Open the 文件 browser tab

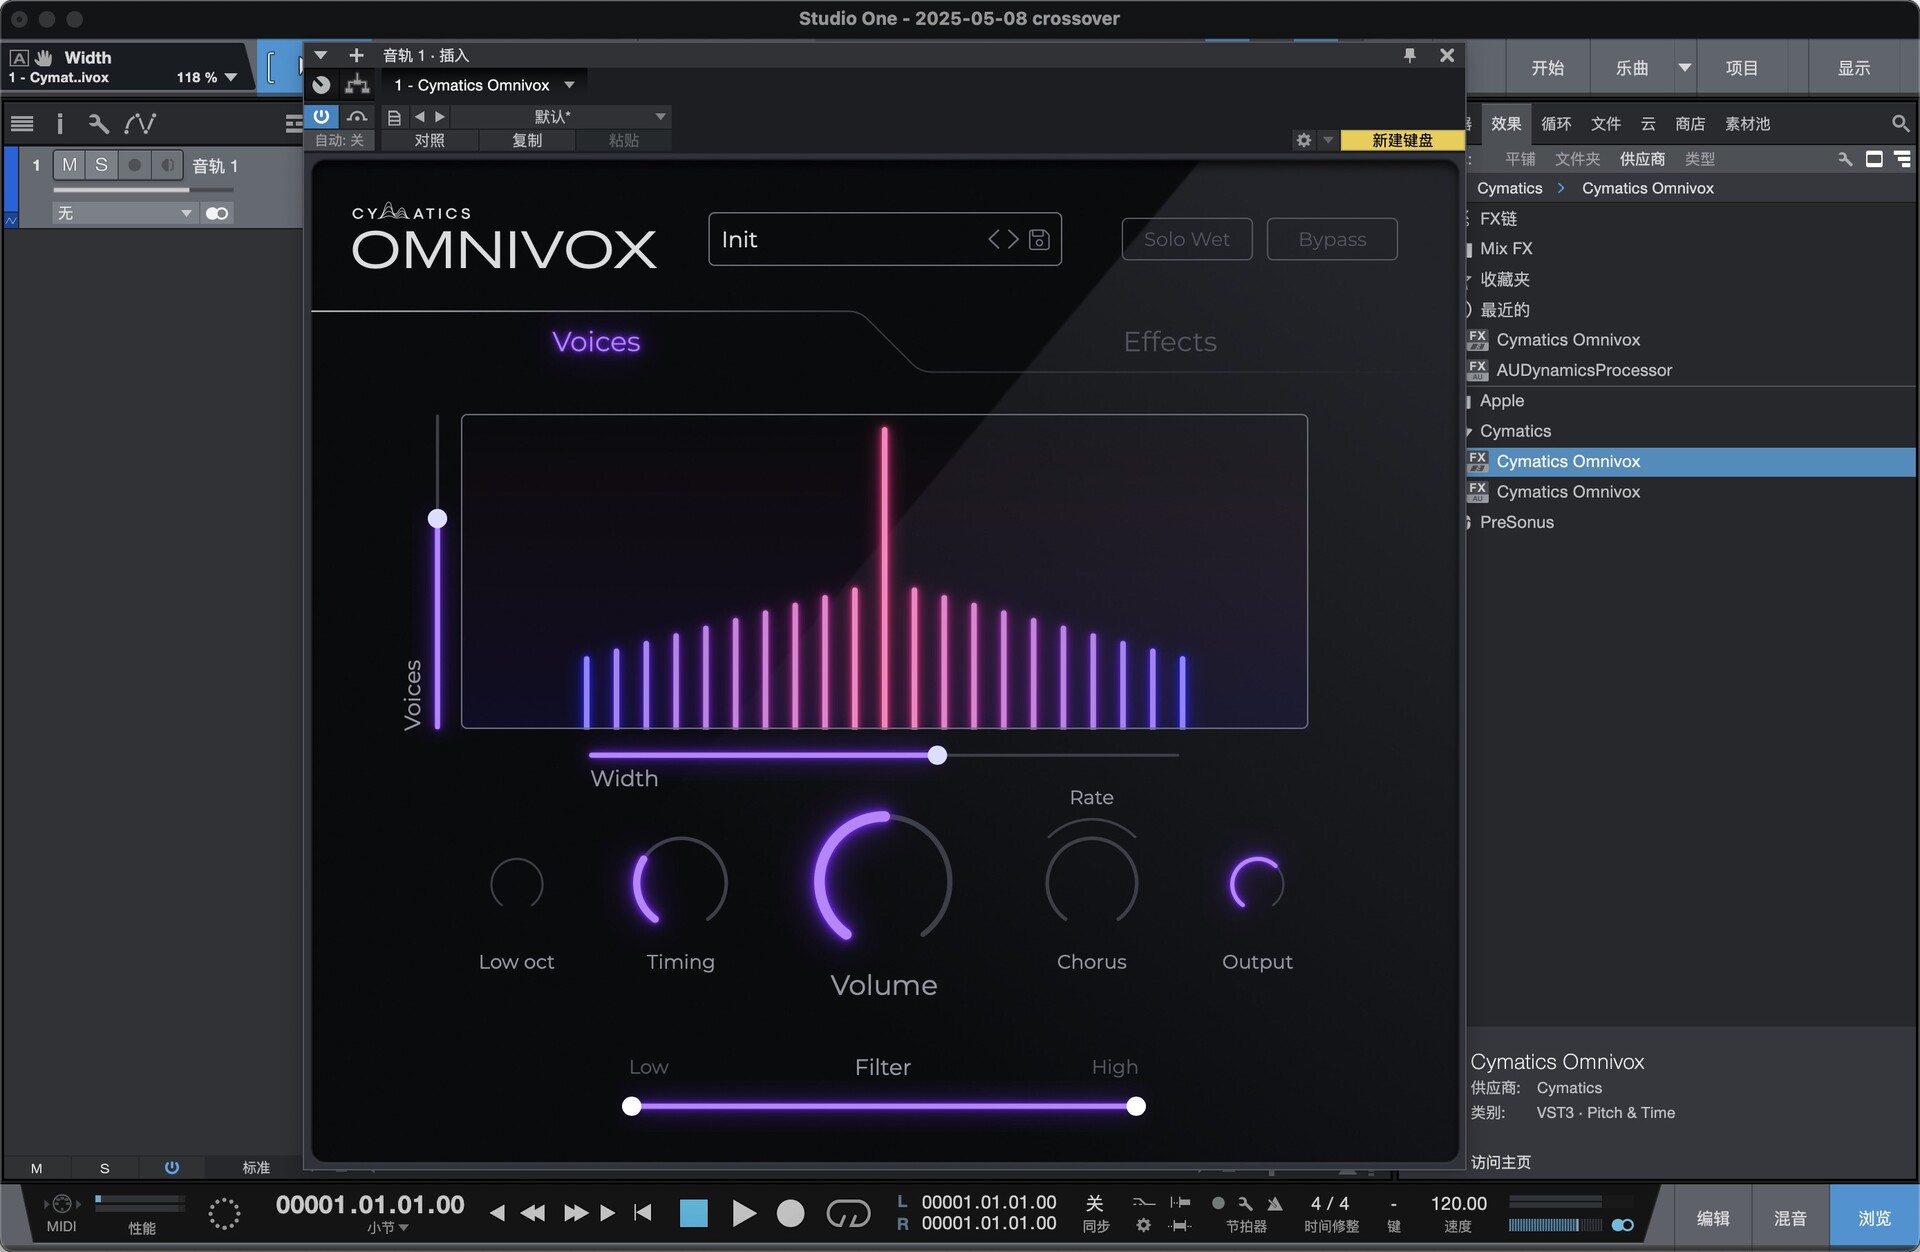(x=1606, y=124)
